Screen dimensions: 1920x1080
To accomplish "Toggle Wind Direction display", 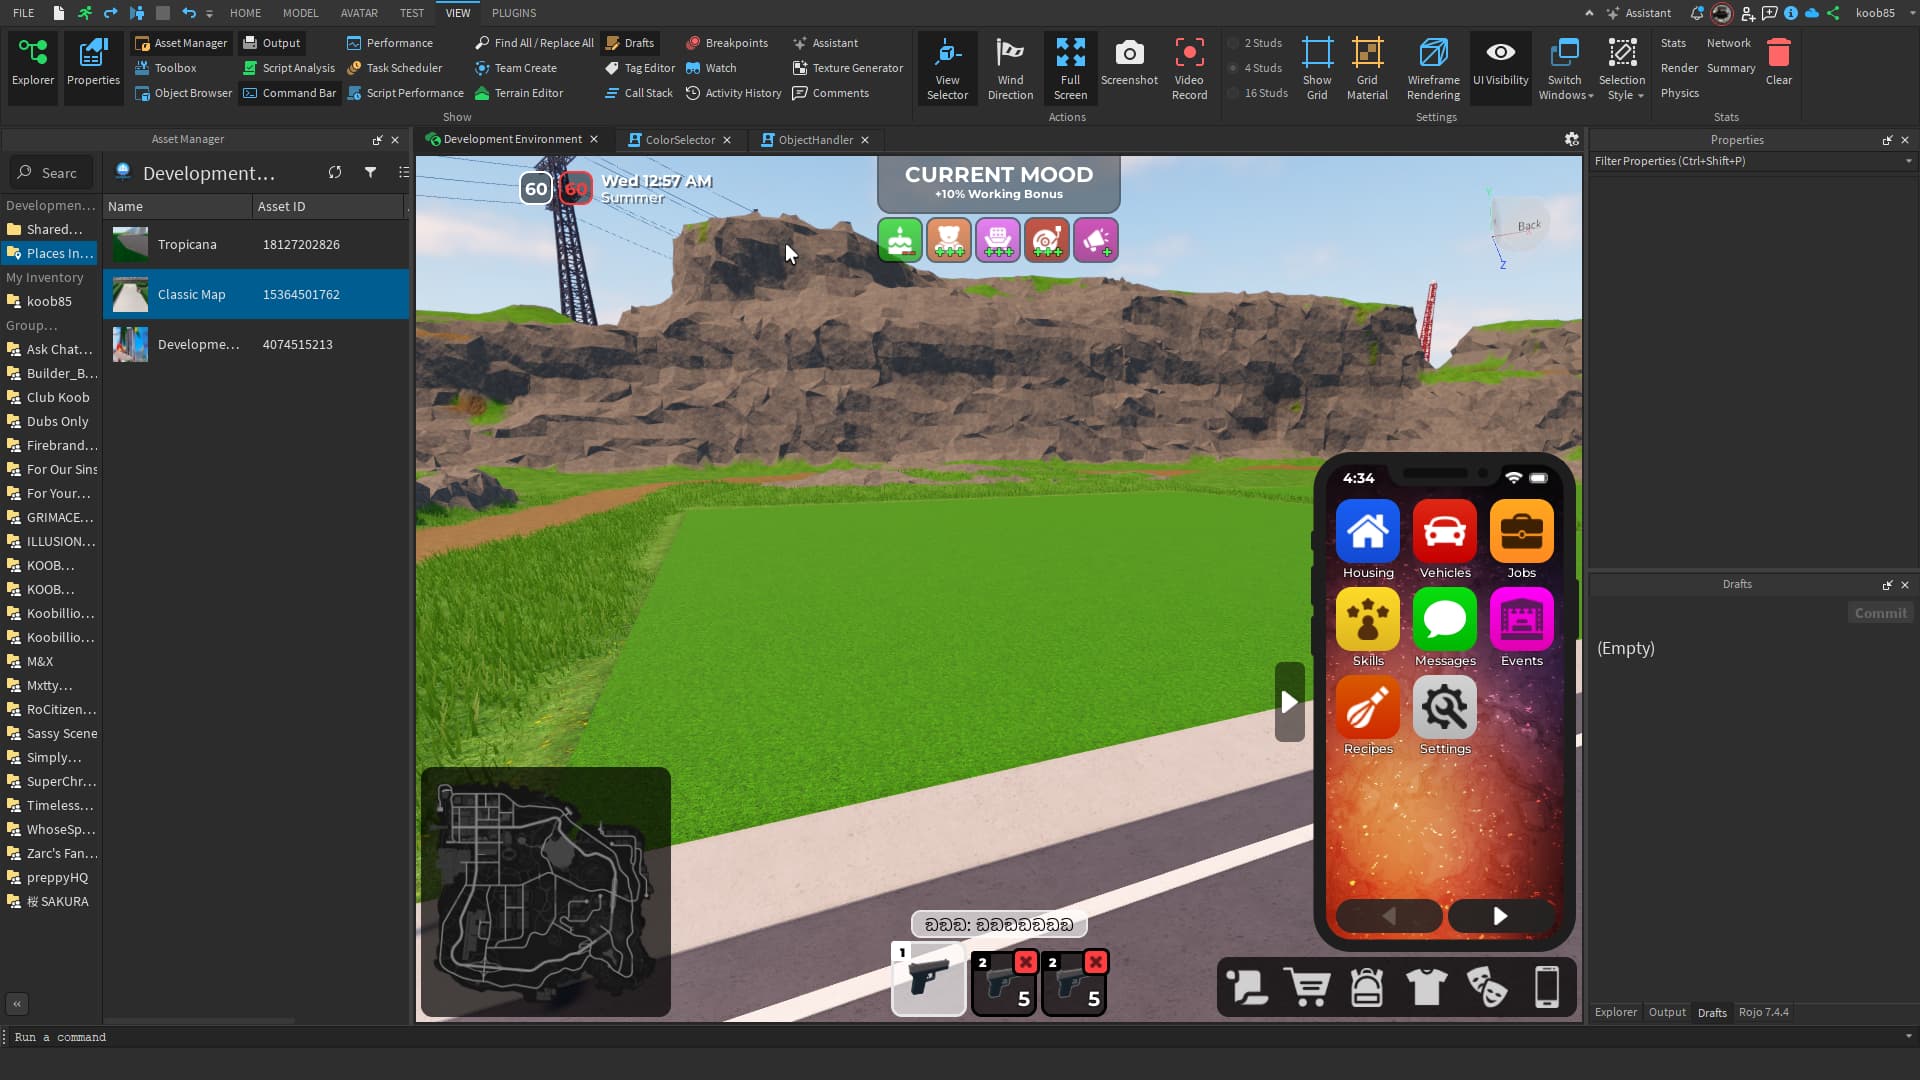I will point(1010,68).
